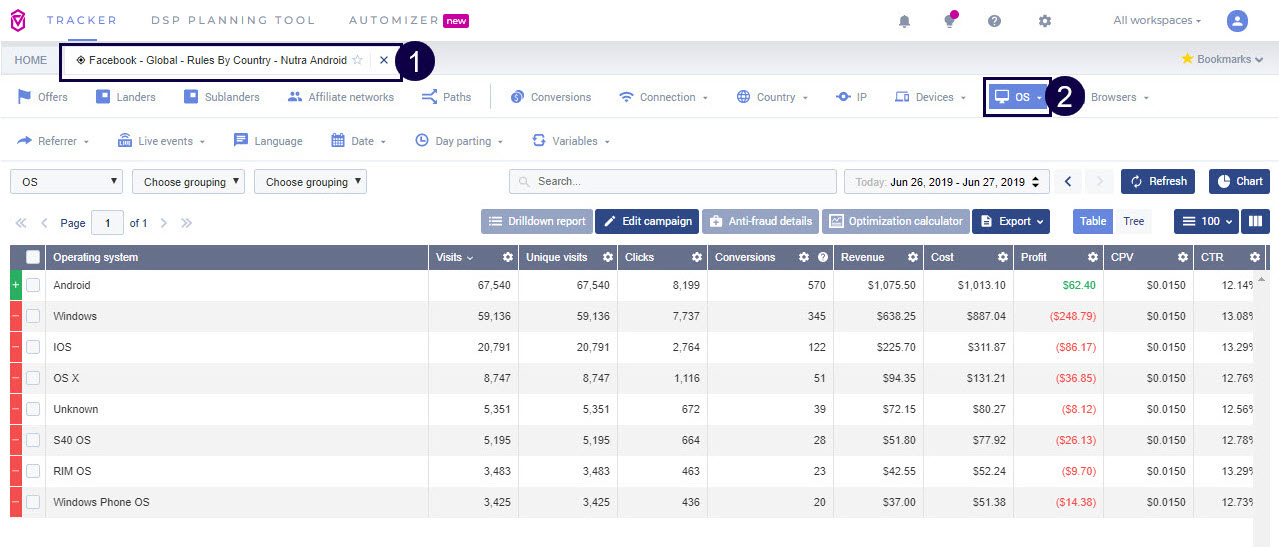Click the notifications bell icon
The image size is (1279, 547).
904,21
